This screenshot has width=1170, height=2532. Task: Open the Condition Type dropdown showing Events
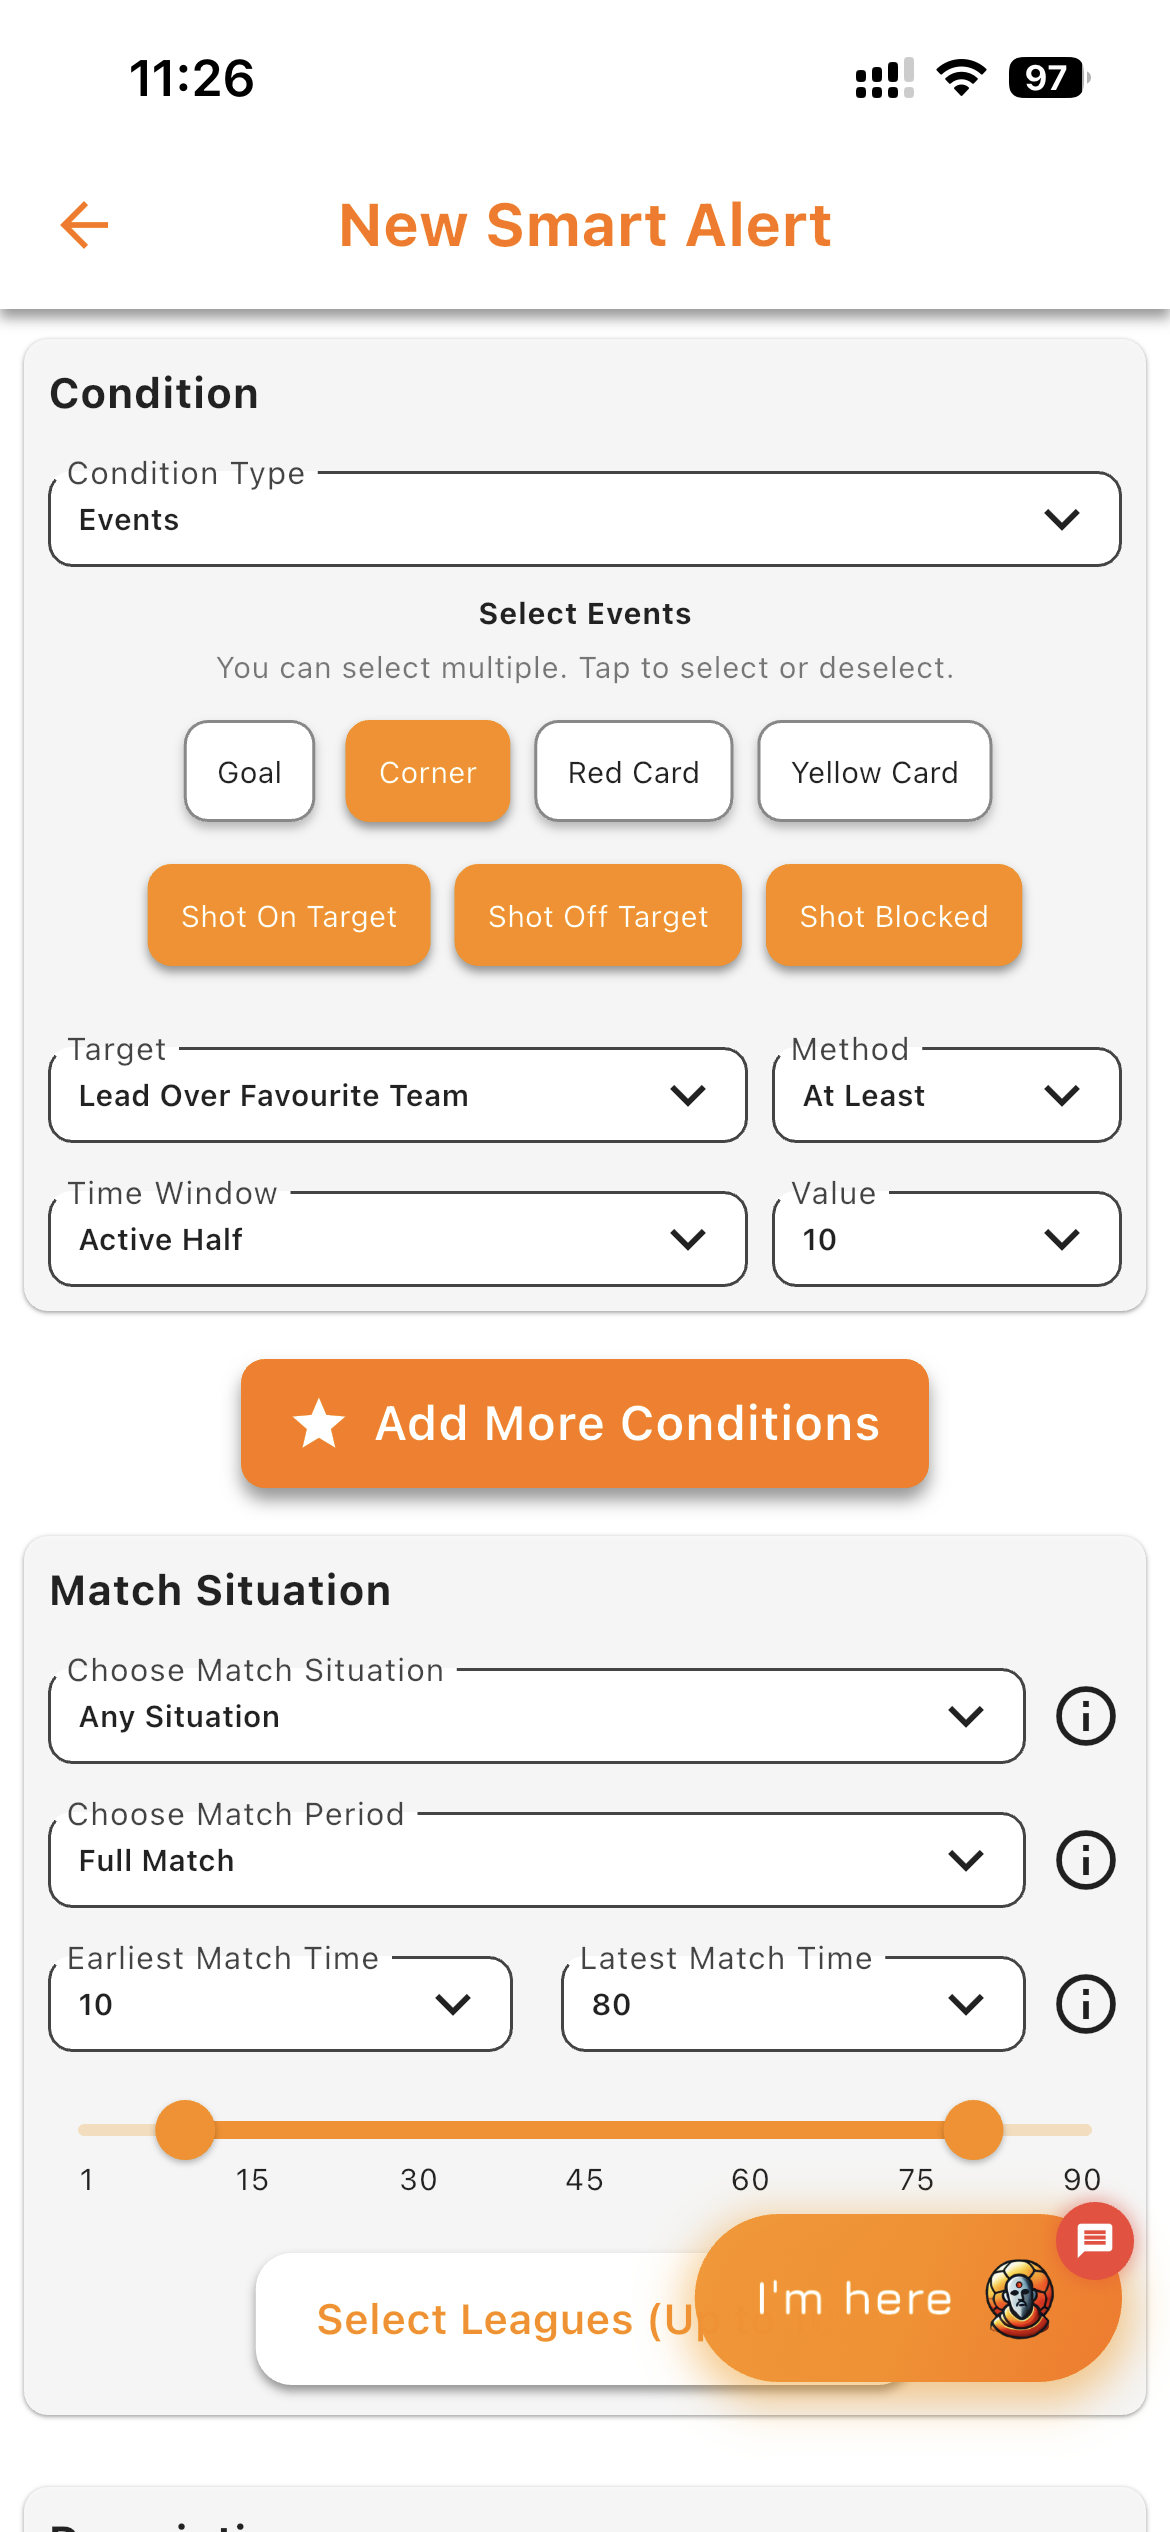tap(584, 518)
